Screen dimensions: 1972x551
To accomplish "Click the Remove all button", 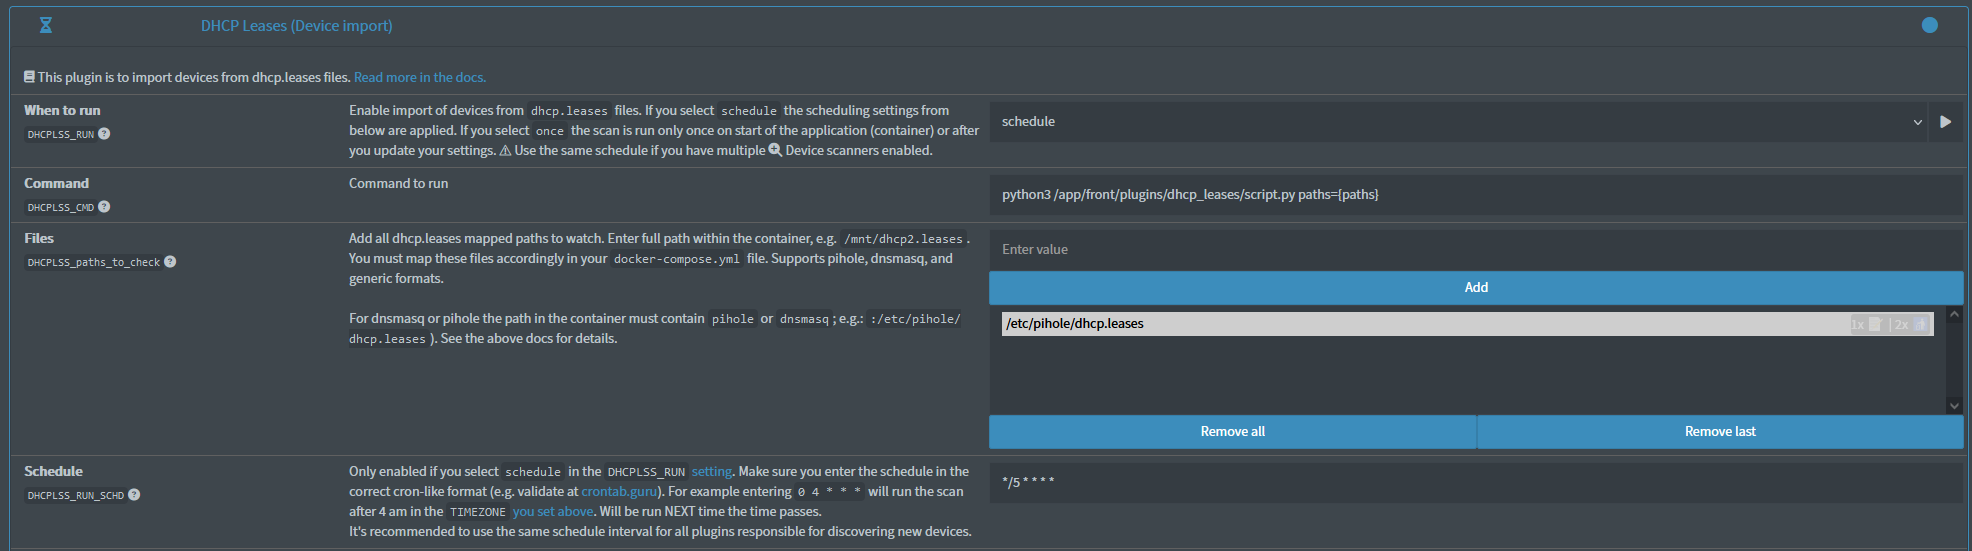I will click(1232, 432).
